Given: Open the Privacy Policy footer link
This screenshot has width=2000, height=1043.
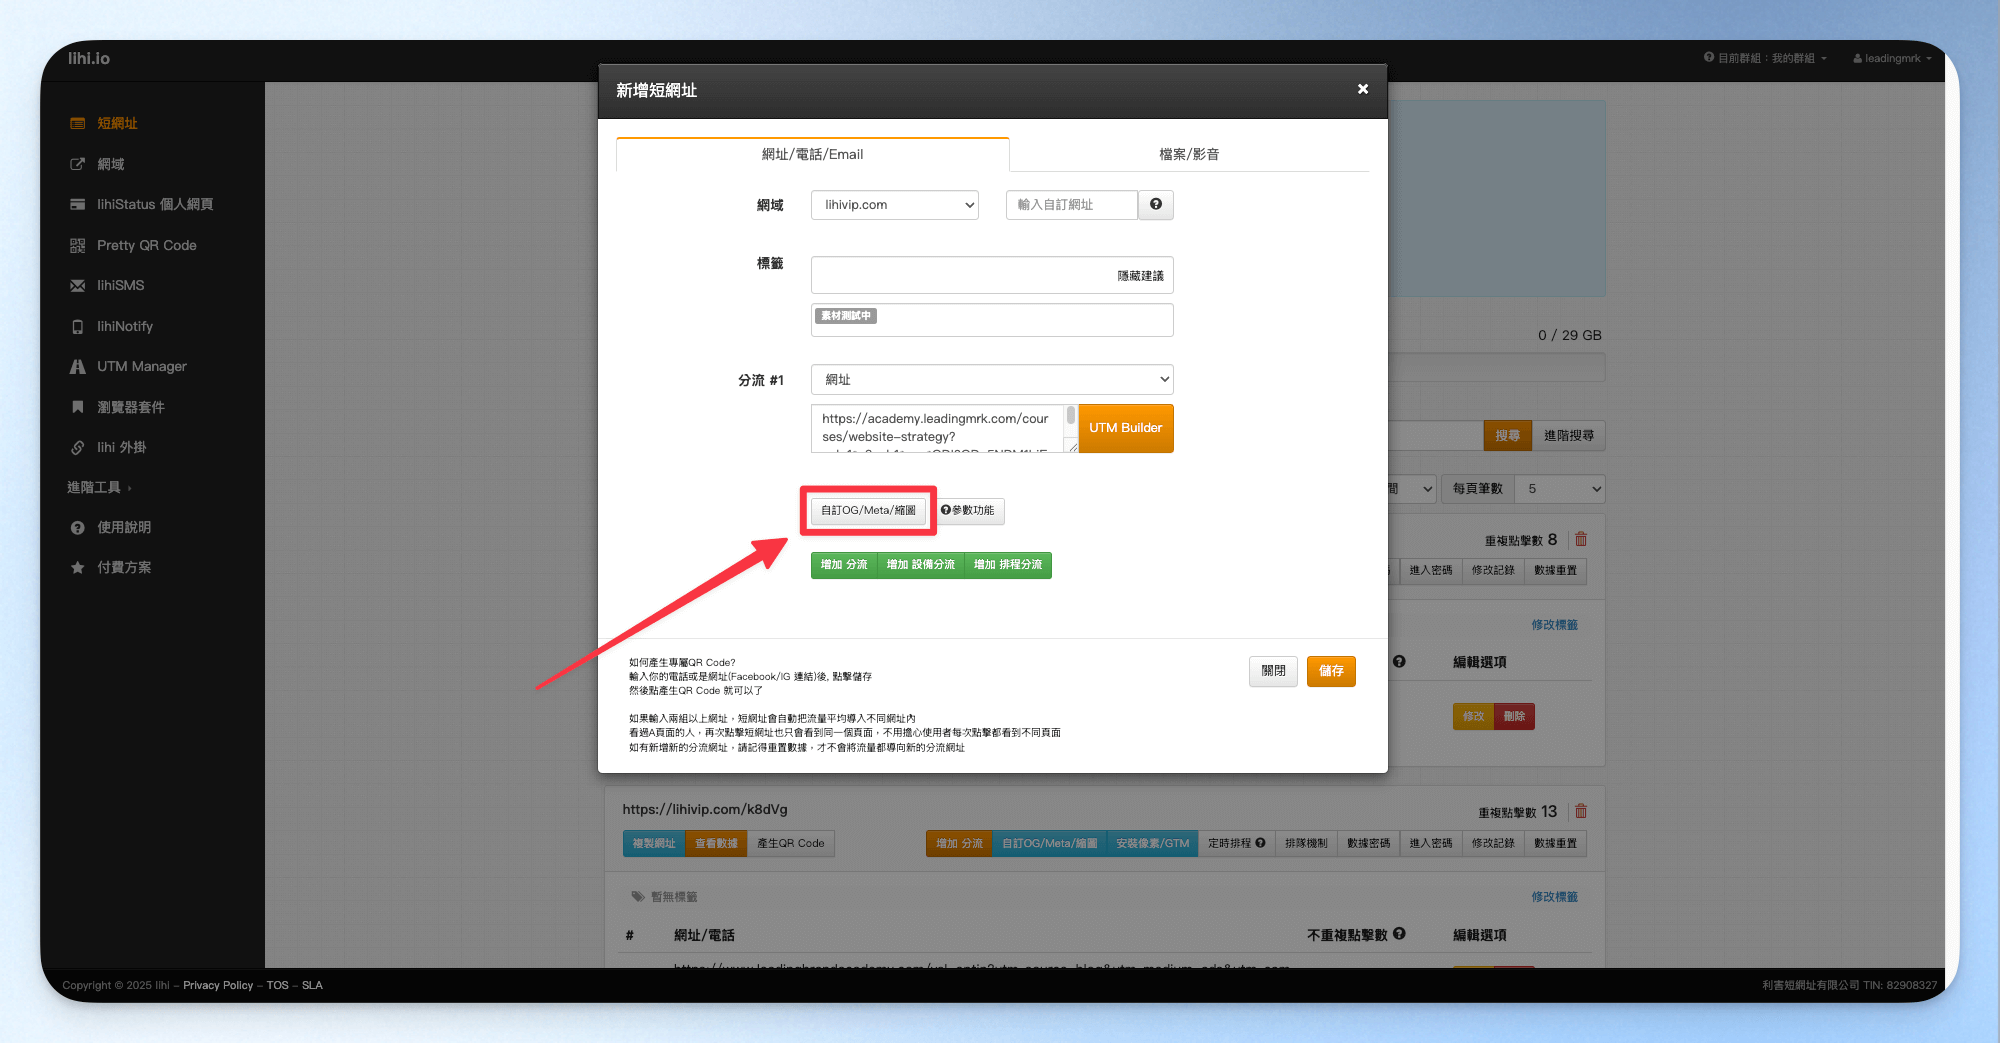Looking at the screenshot, I should [x=218, y=985].
